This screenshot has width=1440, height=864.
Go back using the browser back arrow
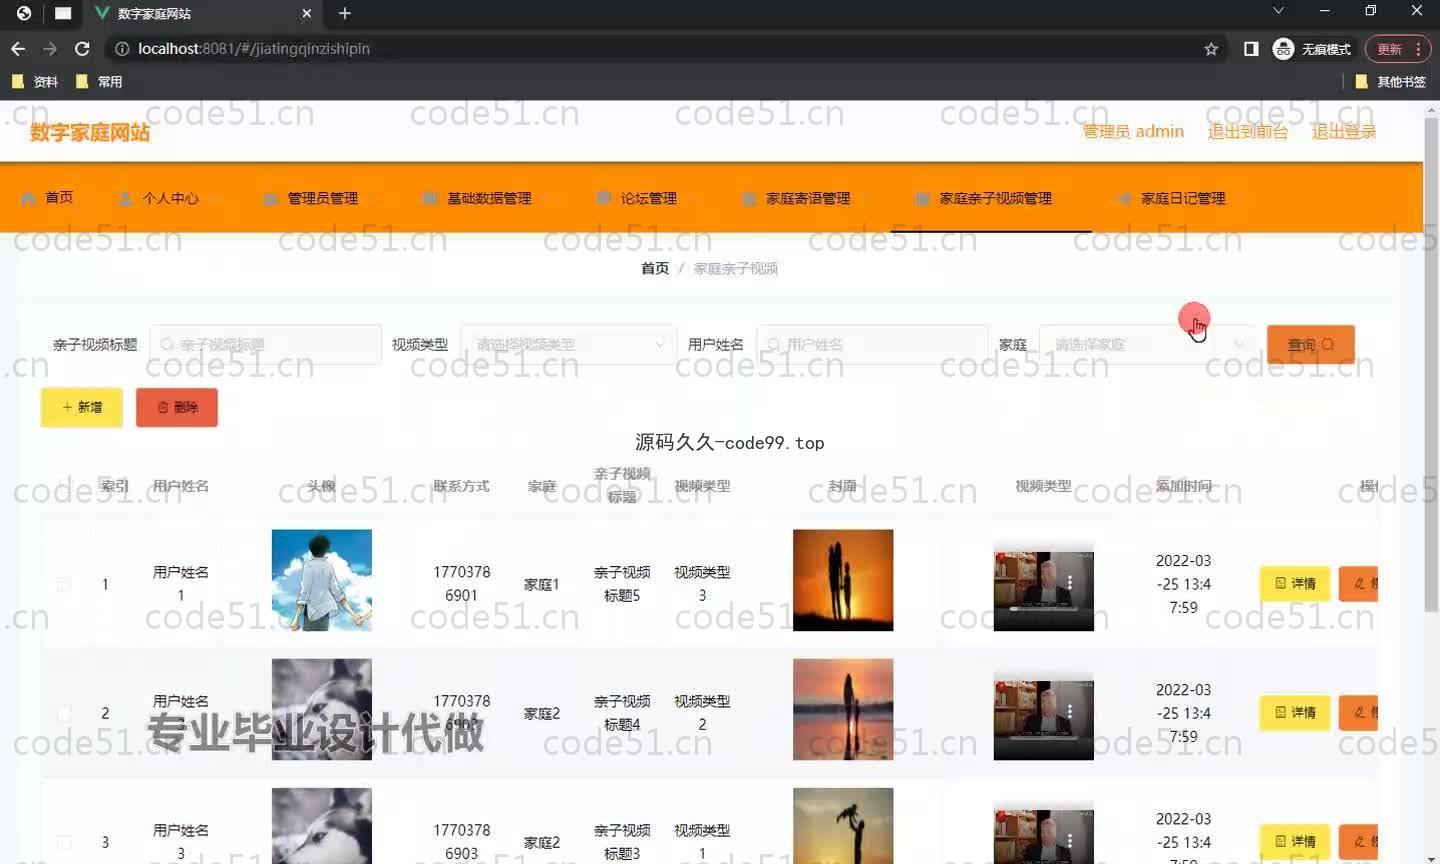(18, 48)
